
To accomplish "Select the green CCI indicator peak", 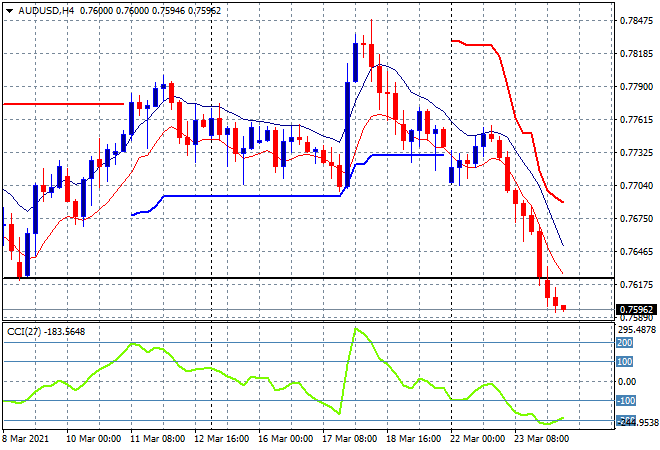I will (354, 328).
